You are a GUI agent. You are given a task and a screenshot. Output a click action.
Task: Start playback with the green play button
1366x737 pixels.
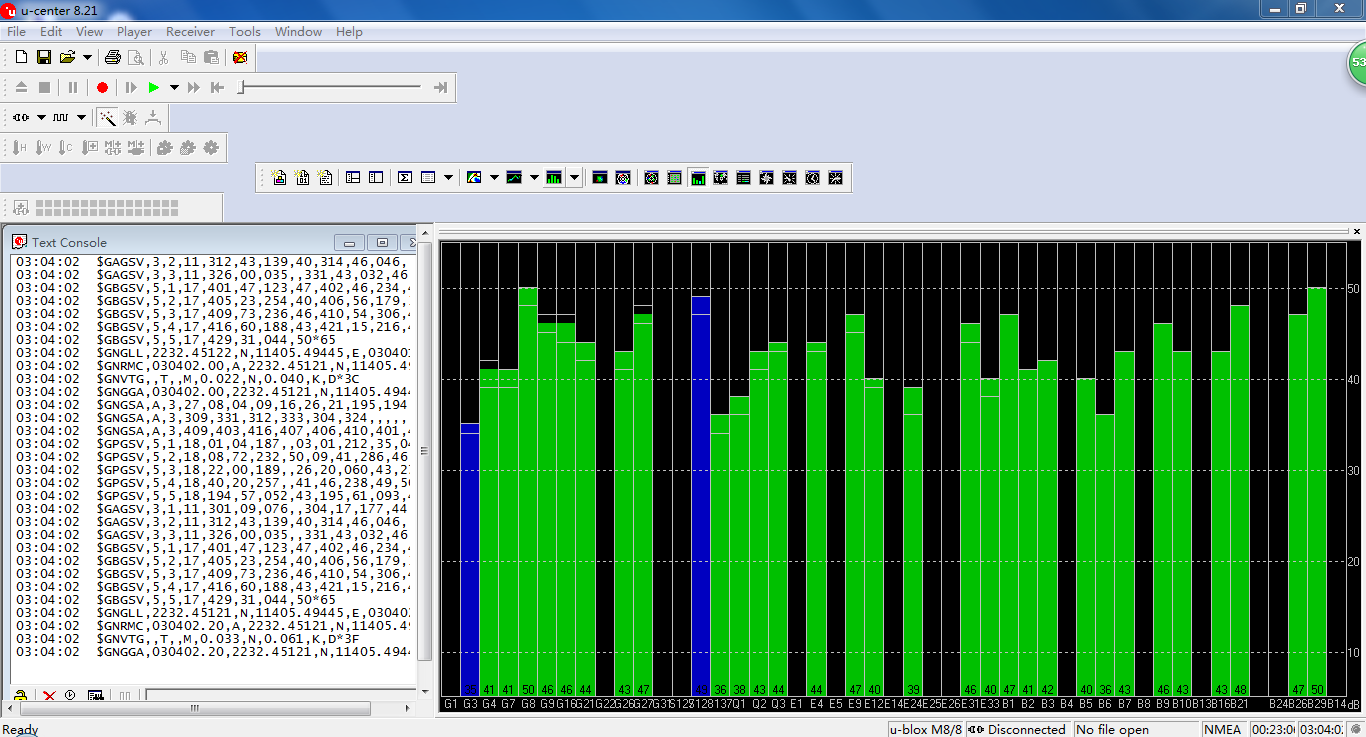(x=154, y=88)
